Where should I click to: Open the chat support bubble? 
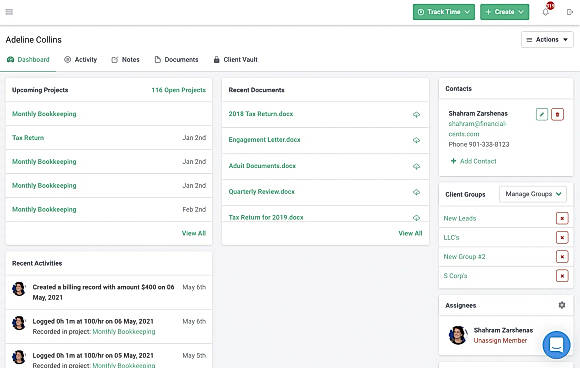pyautogui.click(x=556, y=345)
